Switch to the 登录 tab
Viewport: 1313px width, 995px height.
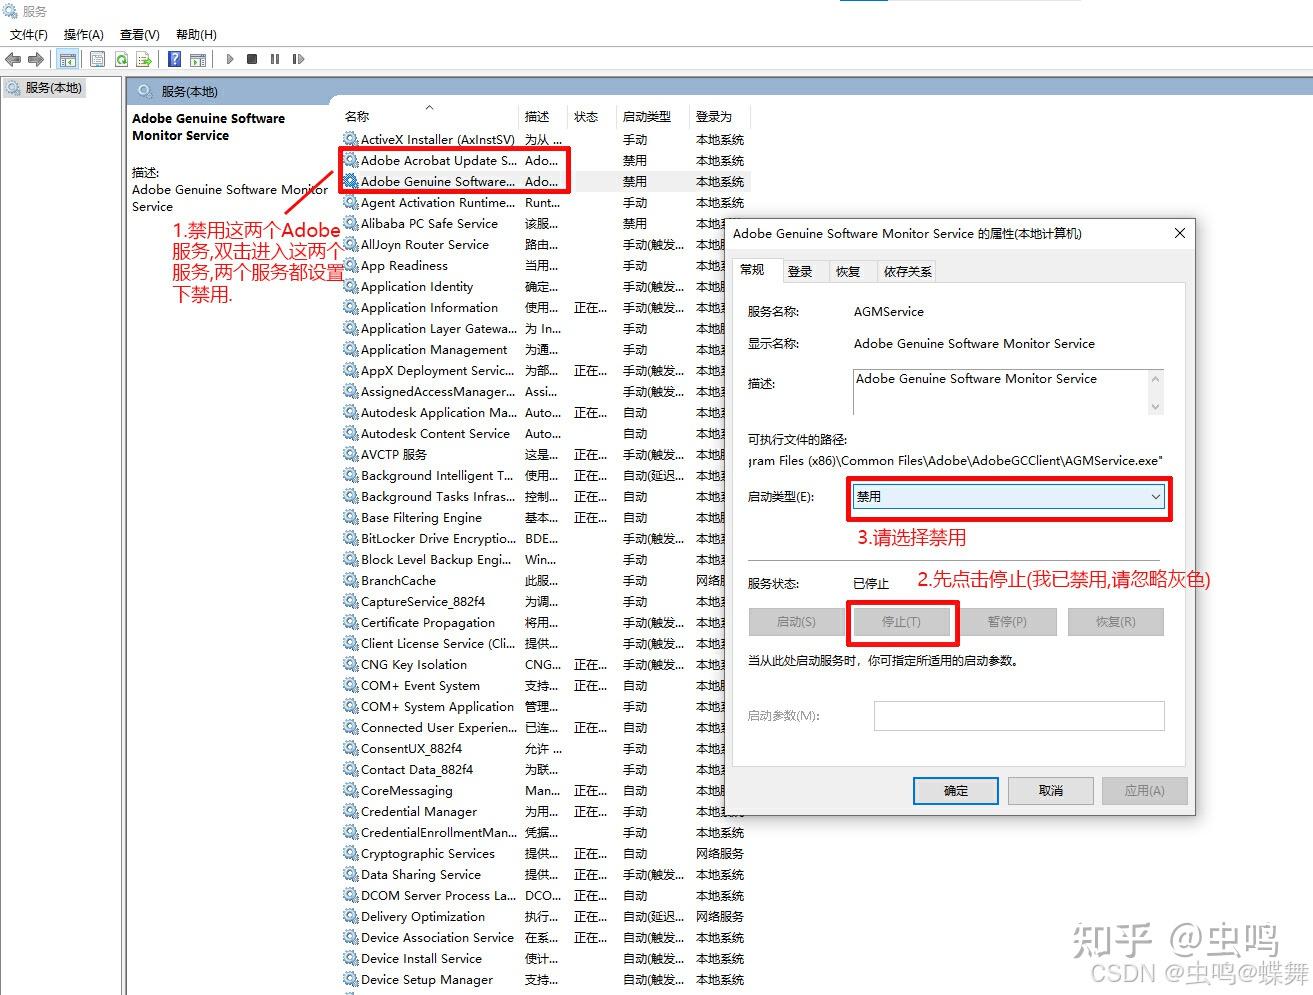[802, 270]
